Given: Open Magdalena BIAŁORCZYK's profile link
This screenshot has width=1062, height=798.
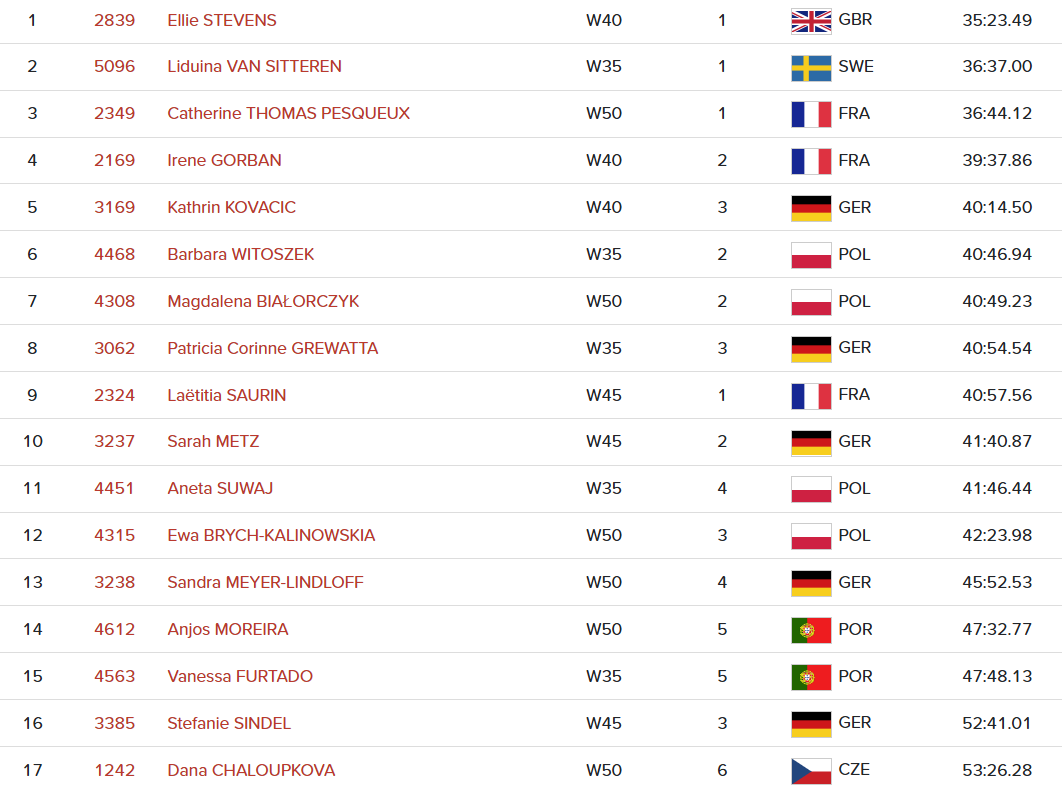Looking at the screenshot, I should (263, 302).
